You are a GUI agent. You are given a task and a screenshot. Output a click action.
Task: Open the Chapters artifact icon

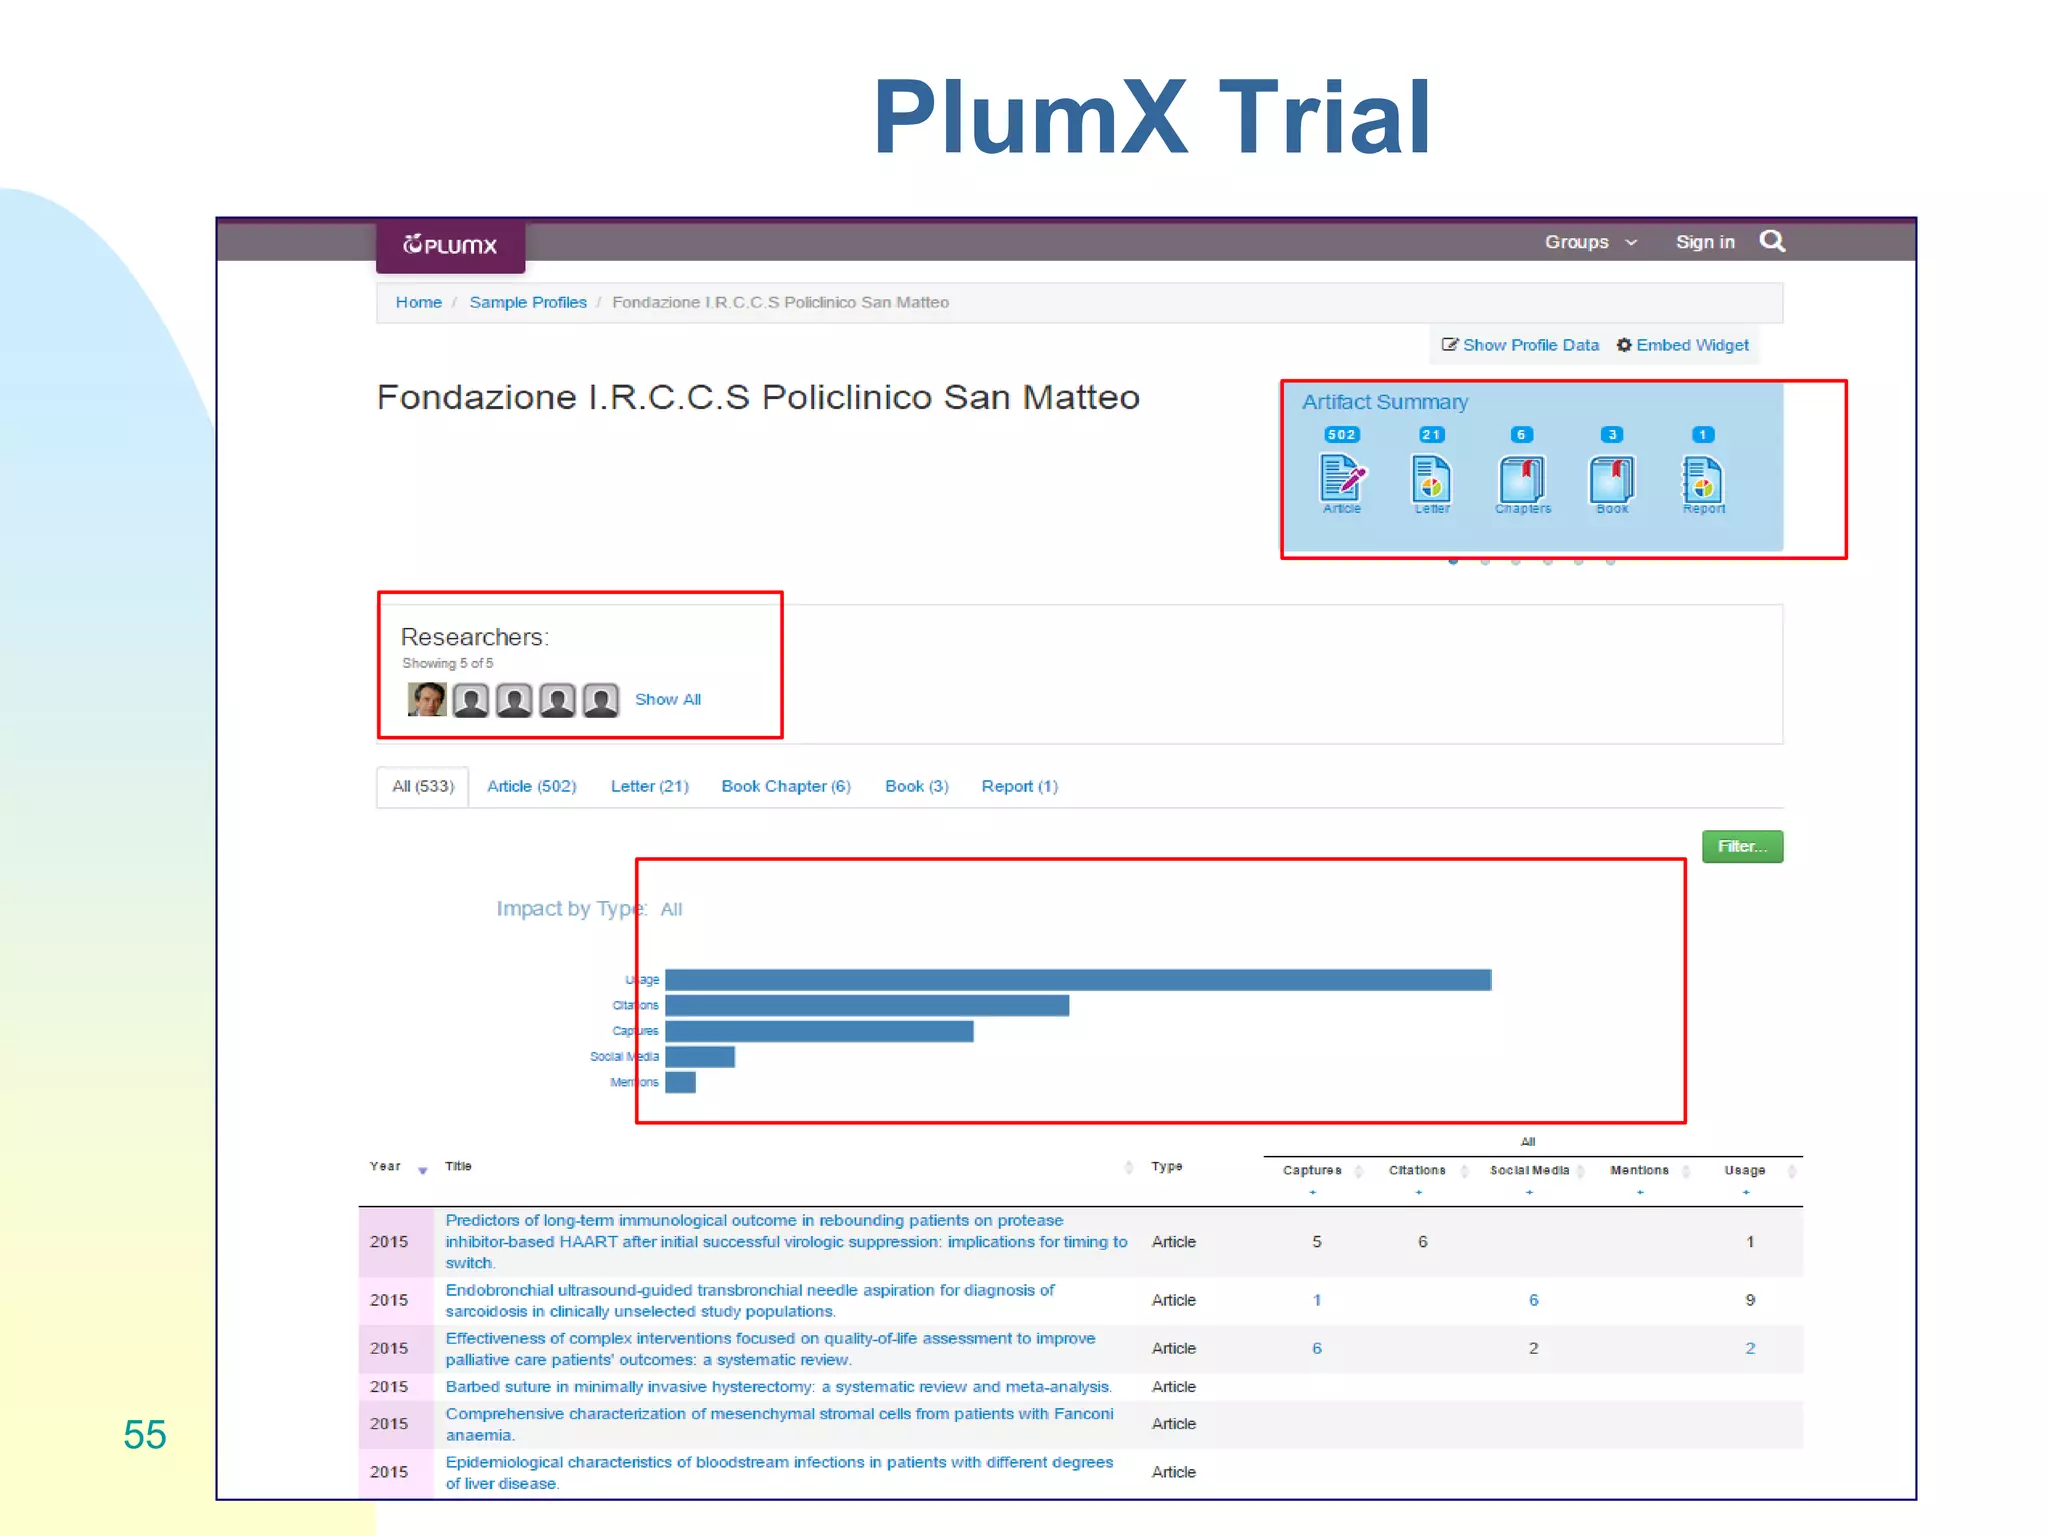pos(1522,478)
